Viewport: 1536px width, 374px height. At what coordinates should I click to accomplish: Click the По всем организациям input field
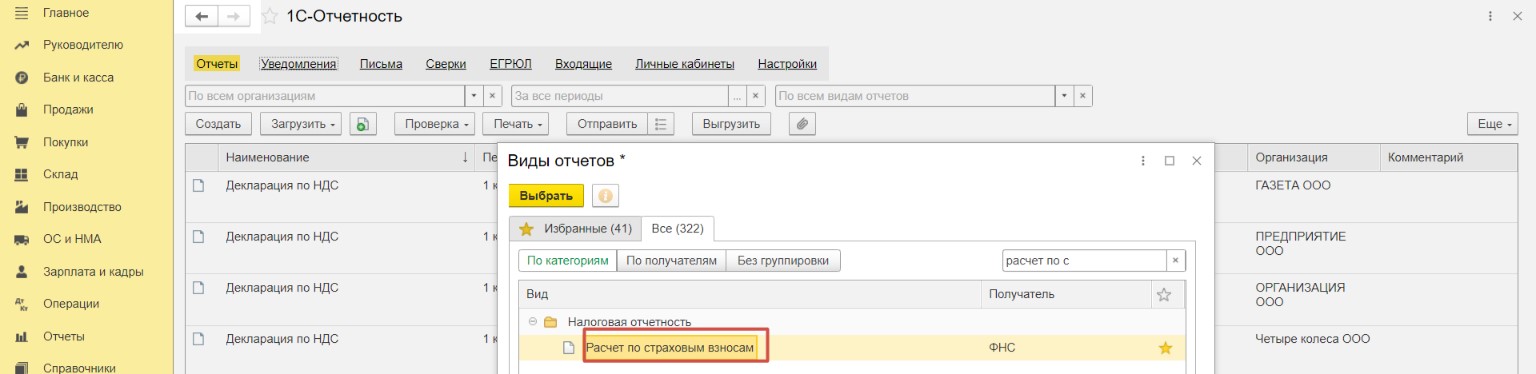[326, 96]
